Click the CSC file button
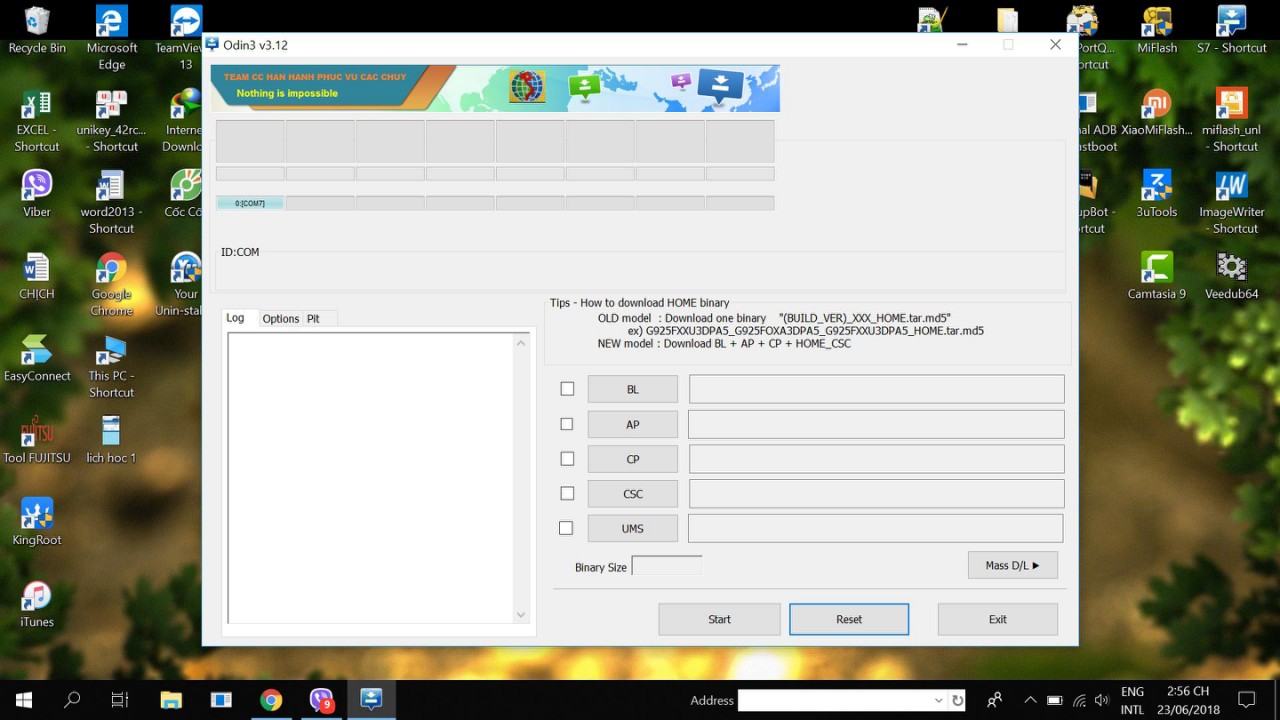The image size is (1280, 720). (632, 493)
